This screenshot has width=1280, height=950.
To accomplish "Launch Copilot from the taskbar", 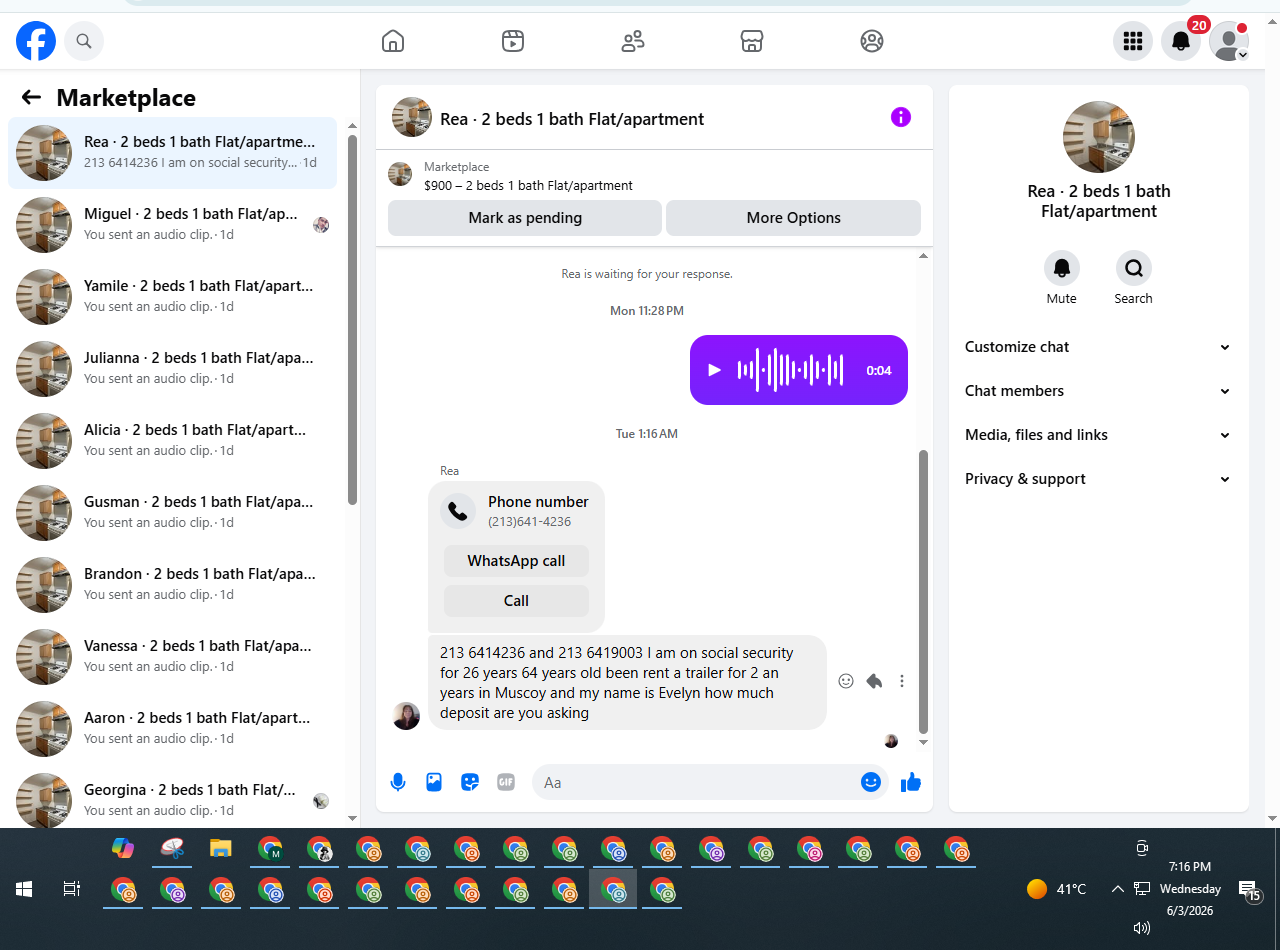I will 123,848.
